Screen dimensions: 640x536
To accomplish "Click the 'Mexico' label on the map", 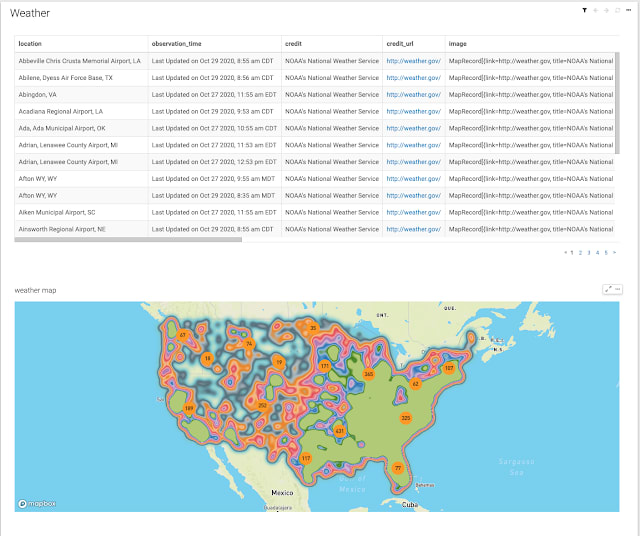I will [282, 493].
